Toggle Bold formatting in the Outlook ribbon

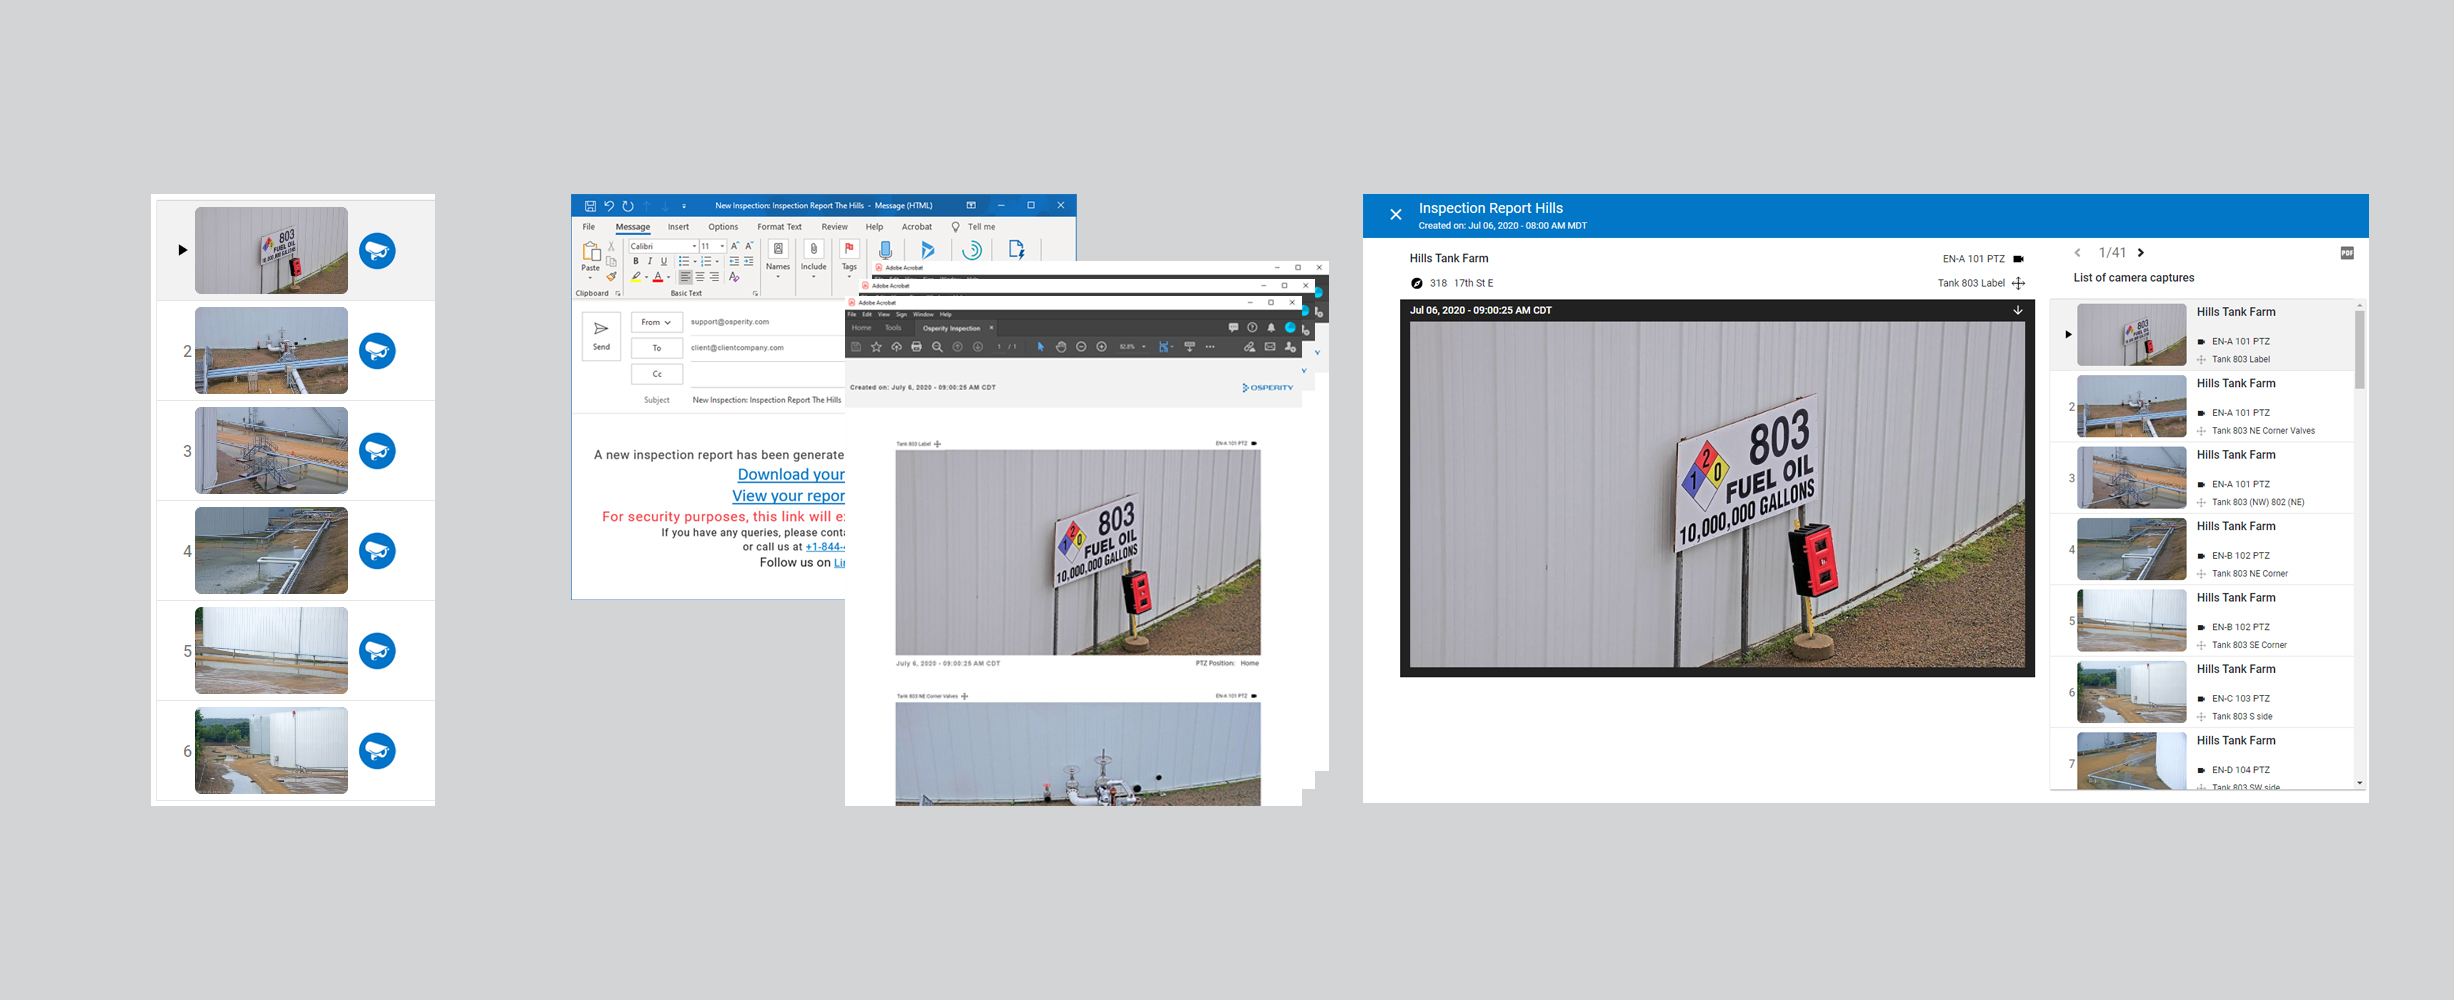[635, 262]
